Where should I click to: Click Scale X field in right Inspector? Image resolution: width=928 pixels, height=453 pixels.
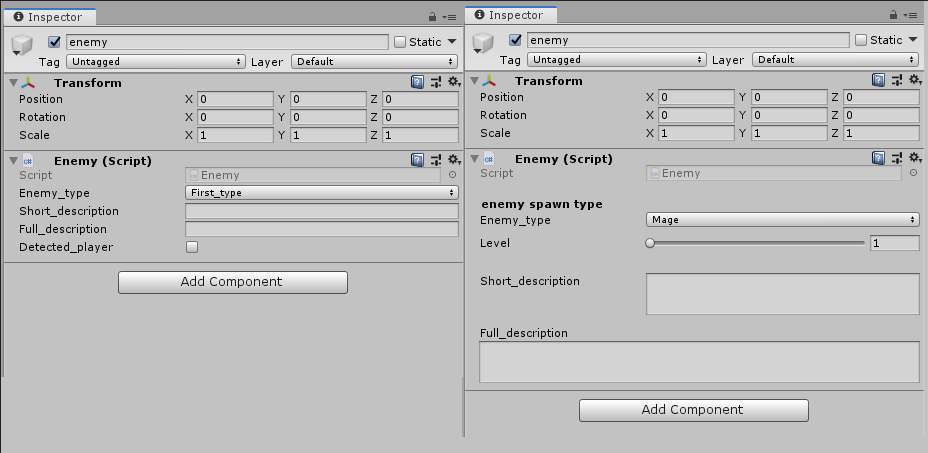[697, 133]
